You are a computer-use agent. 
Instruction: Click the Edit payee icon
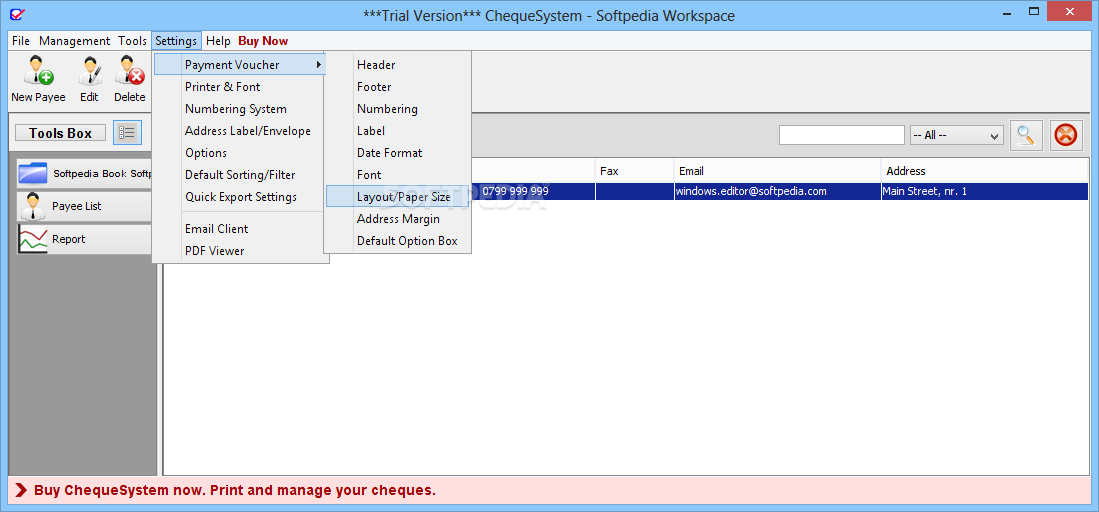(89, 72)
